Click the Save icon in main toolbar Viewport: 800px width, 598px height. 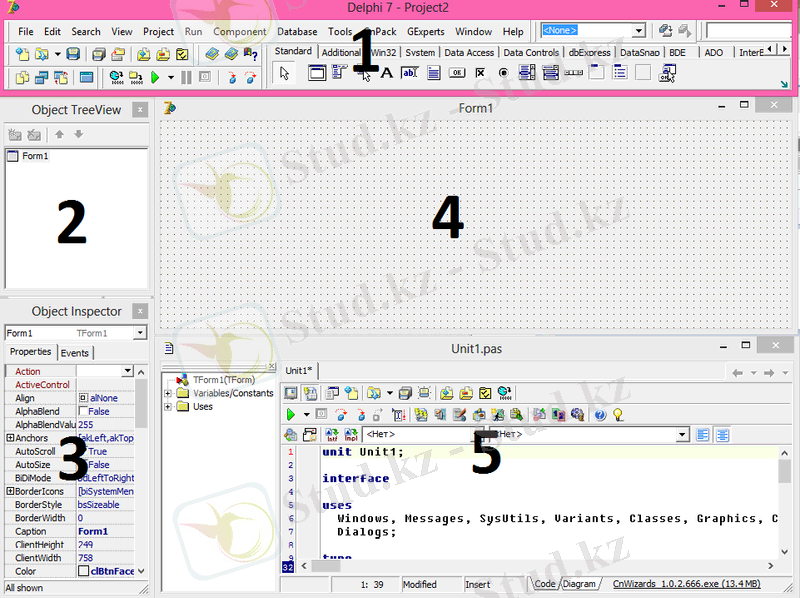click(73, 54)
